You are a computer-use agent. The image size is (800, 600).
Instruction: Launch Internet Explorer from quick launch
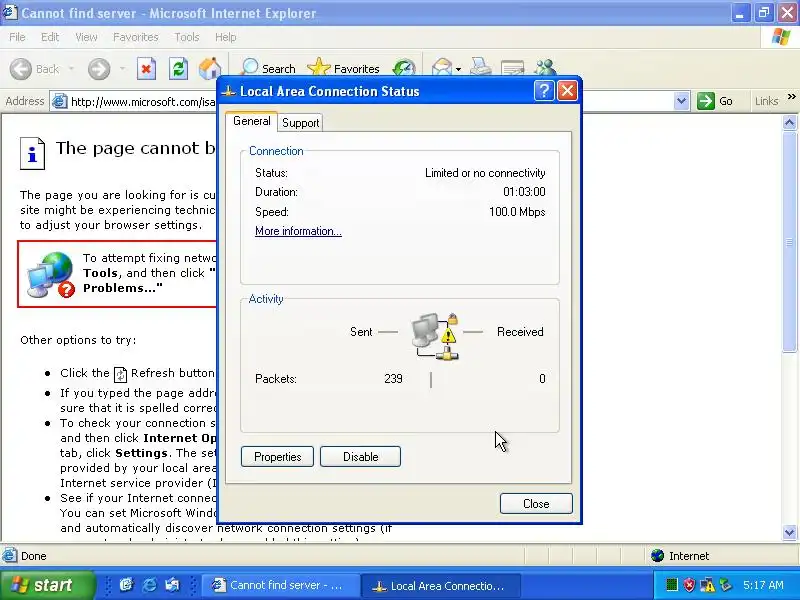(149, 585)
